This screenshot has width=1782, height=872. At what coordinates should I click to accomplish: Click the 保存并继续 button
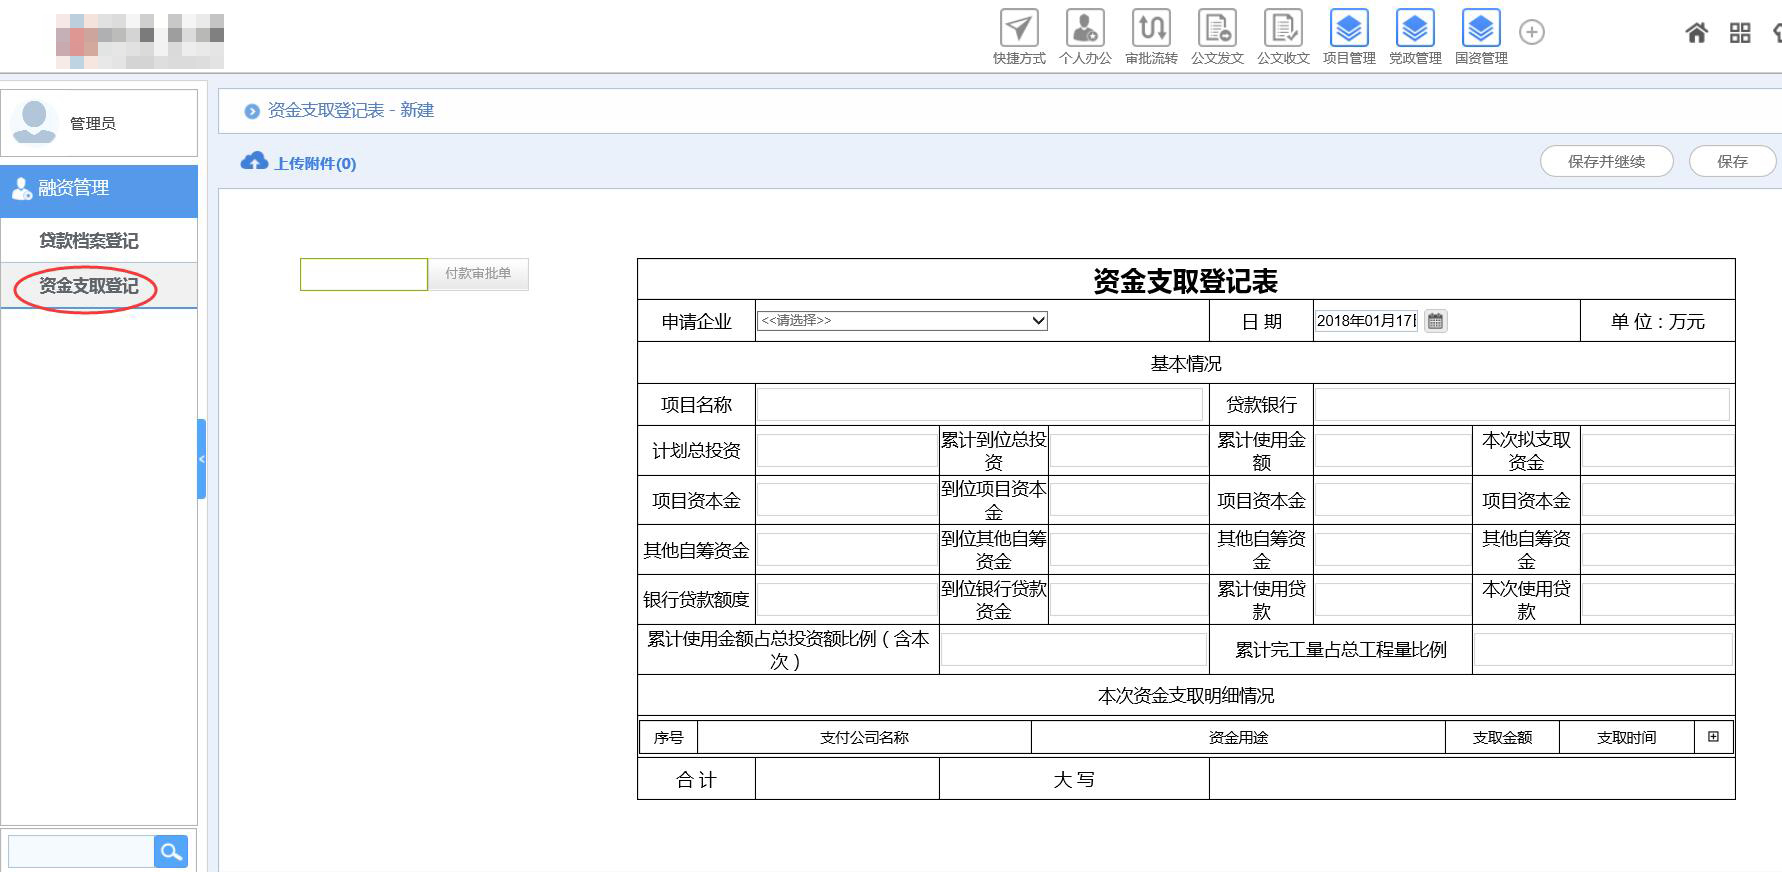(x=1606, y=161)
